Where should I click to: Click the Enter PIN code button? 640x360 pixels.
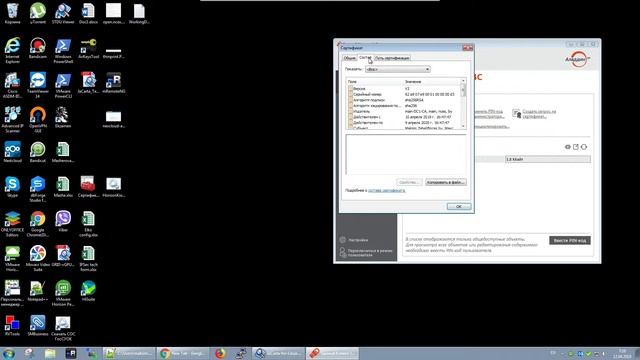(569, 240)
